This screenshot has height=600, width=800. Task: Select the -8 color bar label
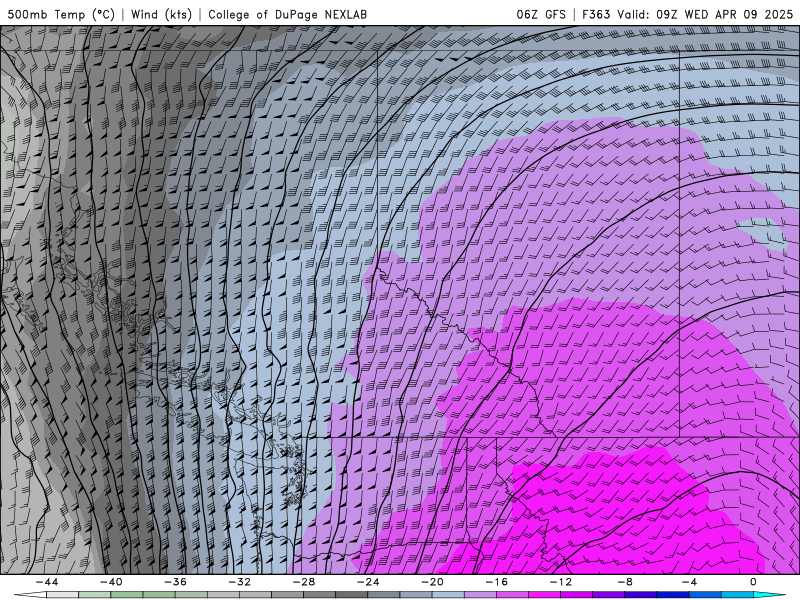(626, 582)
